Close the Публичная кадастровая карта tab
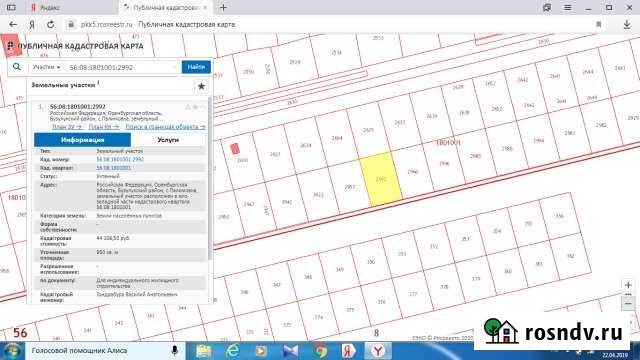 coord(205,7)
